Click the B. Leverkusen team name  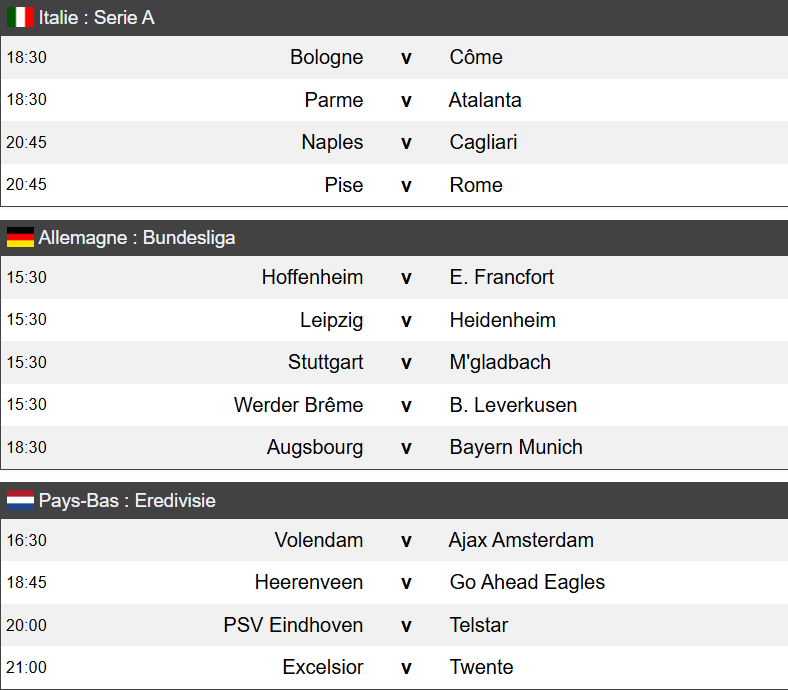coord(513,405)
